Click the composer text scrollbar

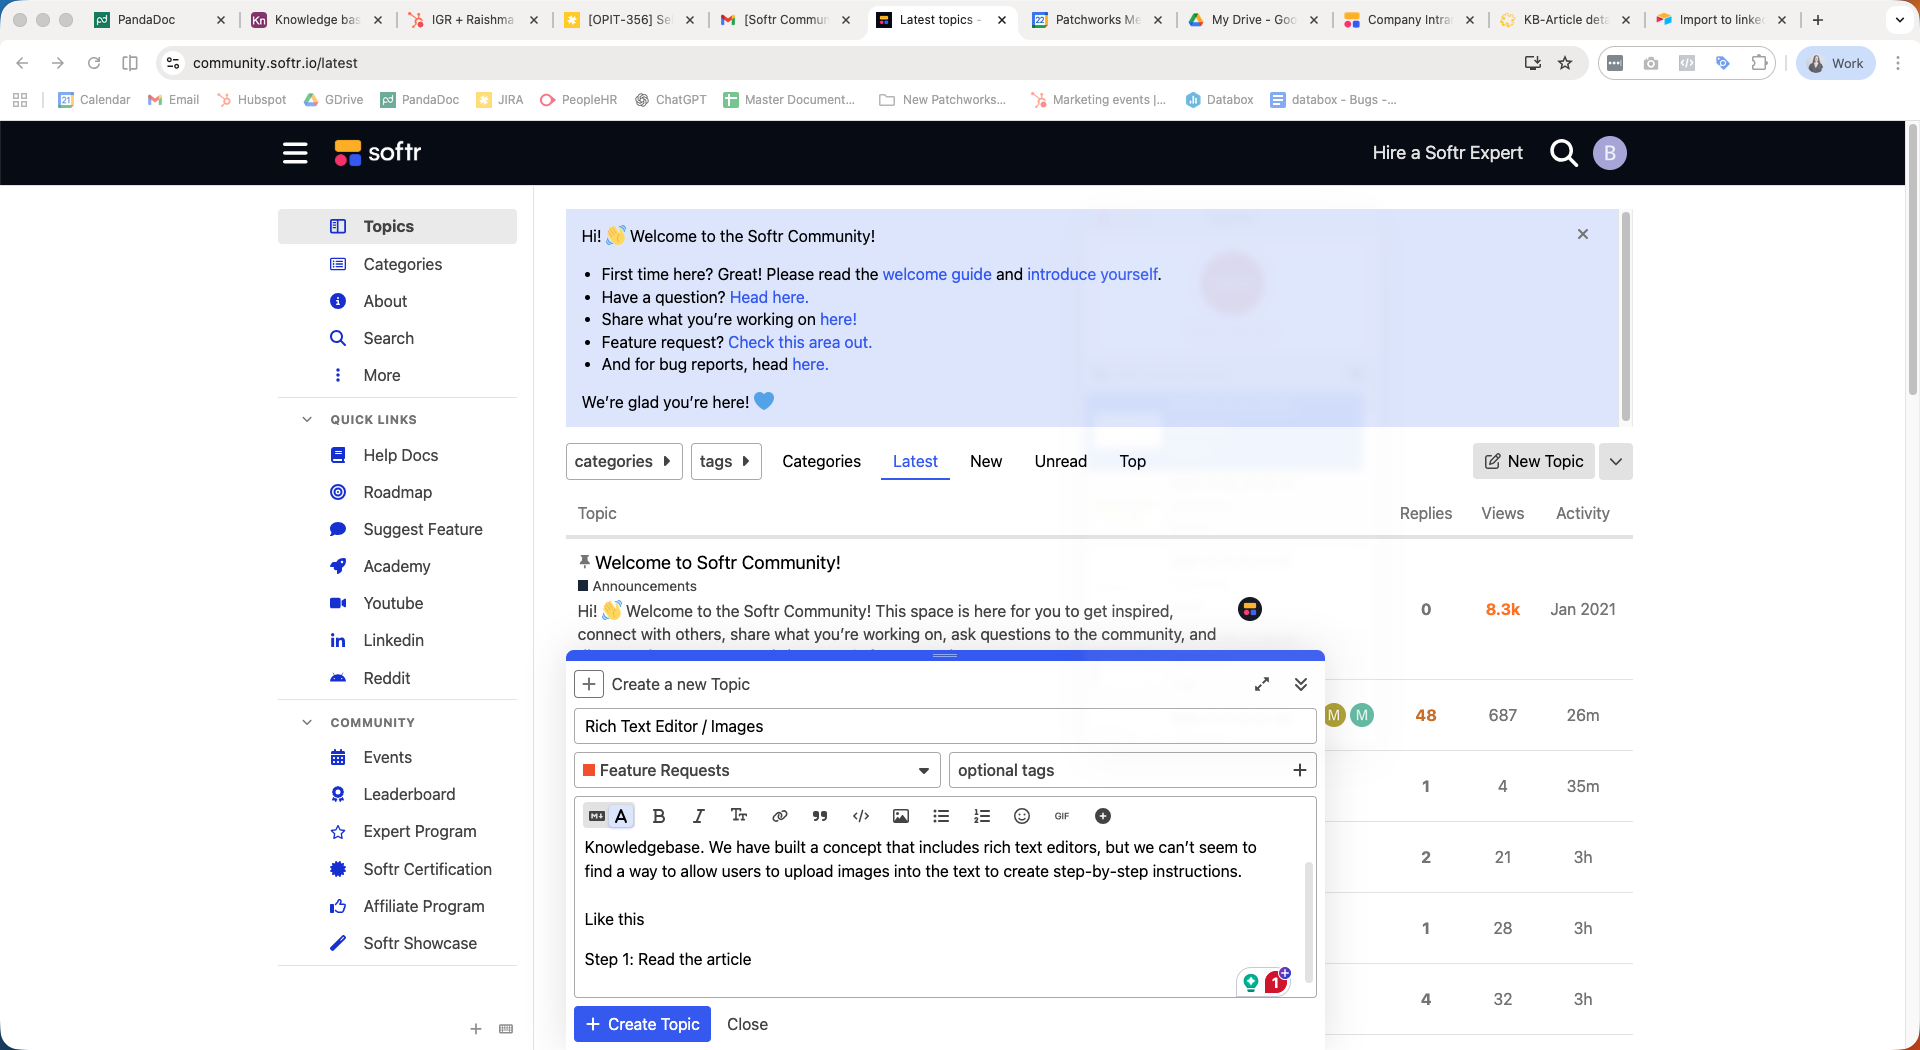[x=1308, y=919]
